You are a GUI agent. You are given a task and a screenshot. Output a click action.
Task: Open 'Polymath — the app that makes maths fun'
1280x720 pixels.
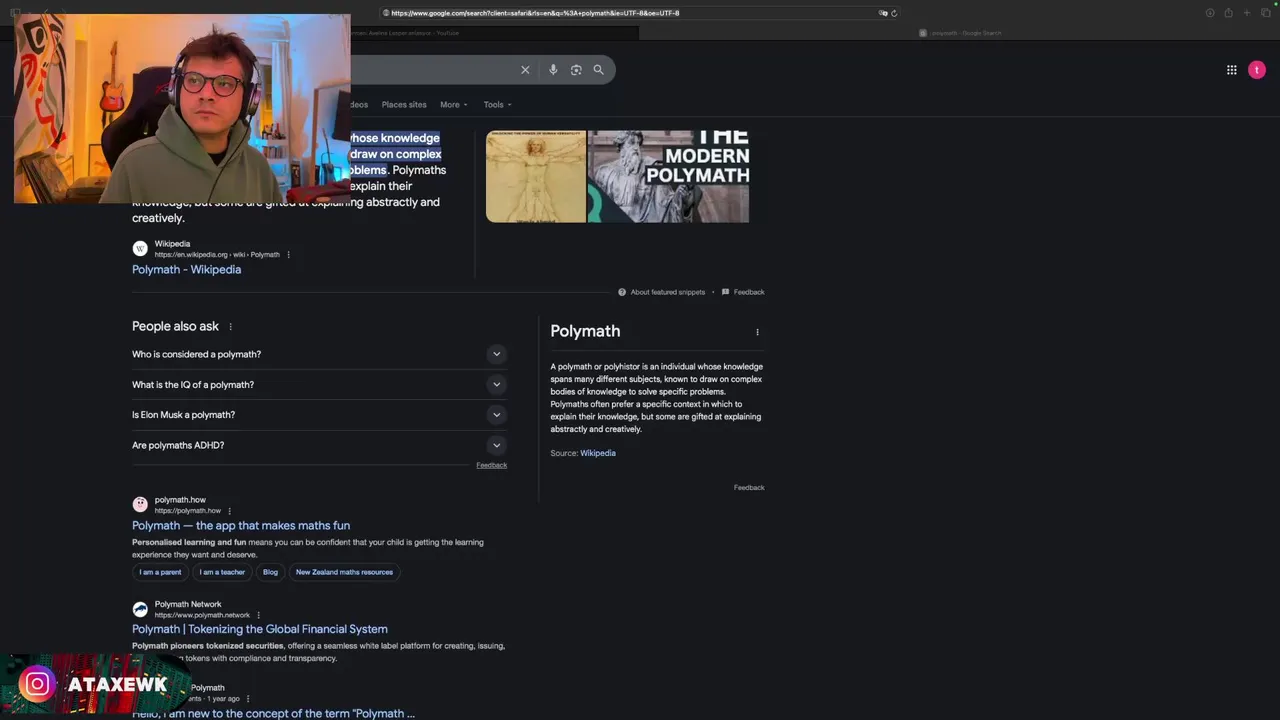point(241,526)
